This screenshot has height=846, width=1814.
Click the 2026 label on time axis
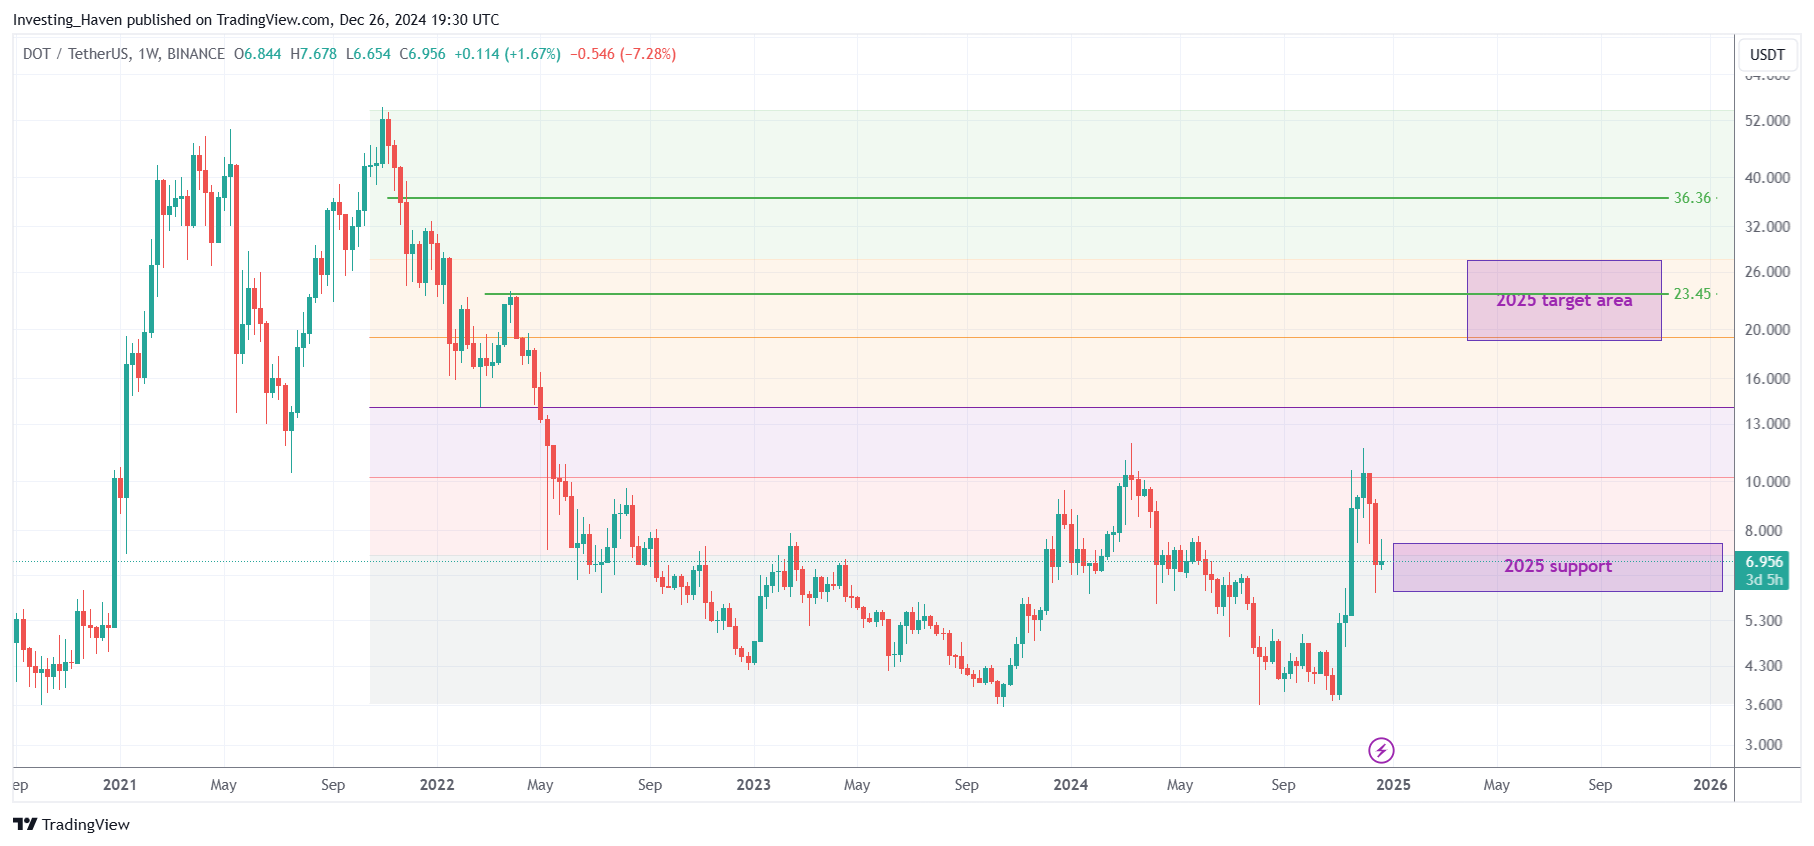pyautogui.click(x=1710, y=785)
